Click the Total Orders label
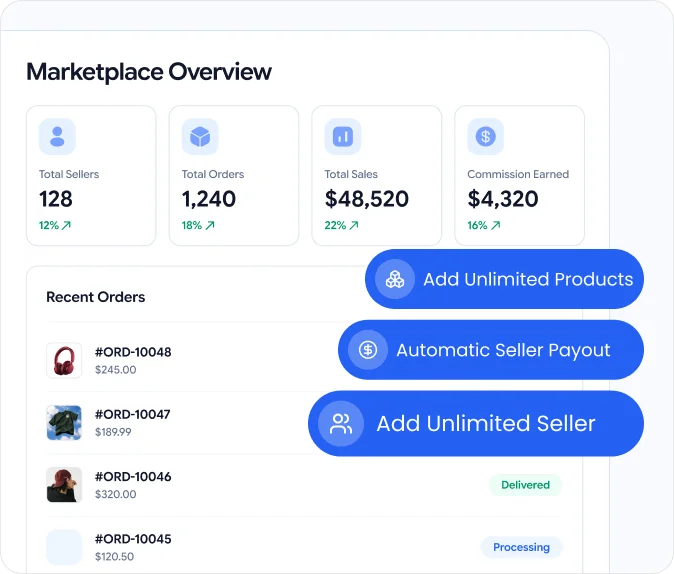Image resolution: width=674 pixels, height=574 pixels. pyautogui.click(x=213, y=174)
